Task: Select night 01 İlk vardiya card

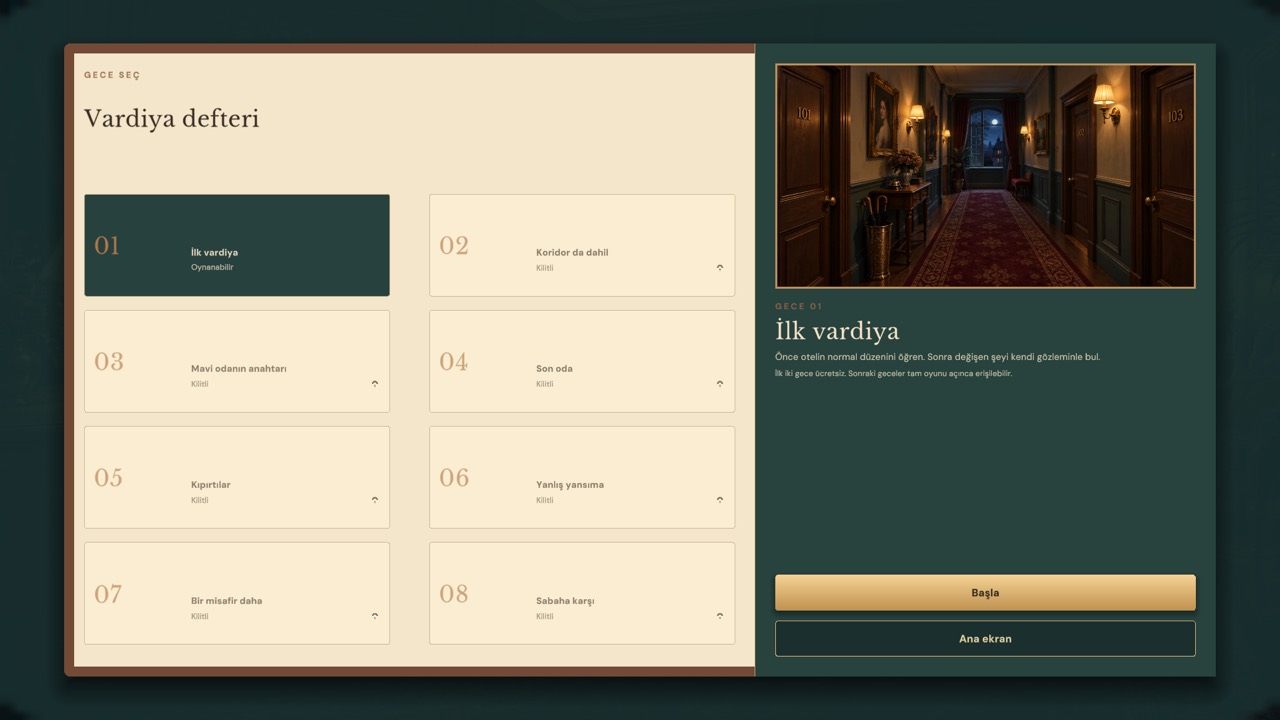Action: (237, 245)
